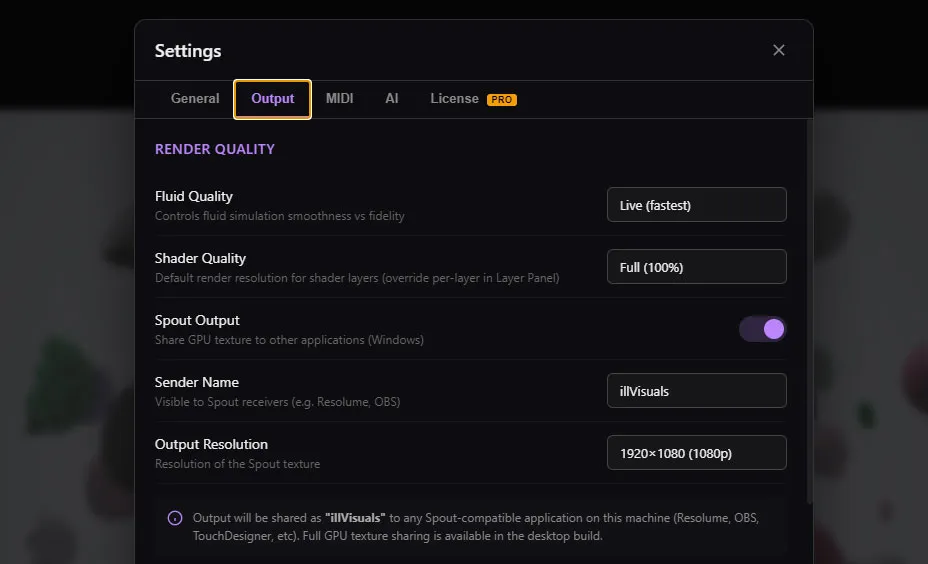Expand the Shader Quality dropdown
This screenshot has width=928, height=564.
[696, 267]
